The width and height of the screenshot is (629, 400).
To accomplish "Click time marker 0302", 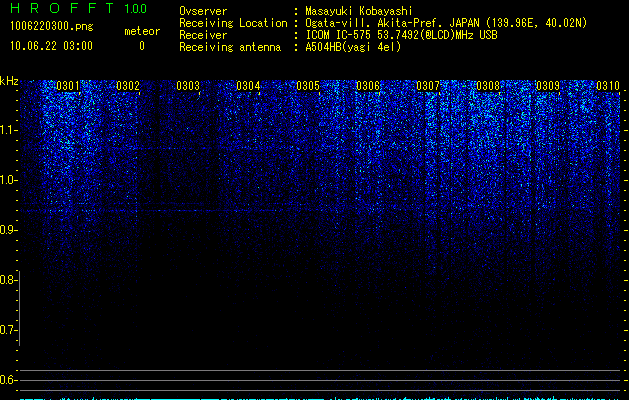I will (128, 86).
